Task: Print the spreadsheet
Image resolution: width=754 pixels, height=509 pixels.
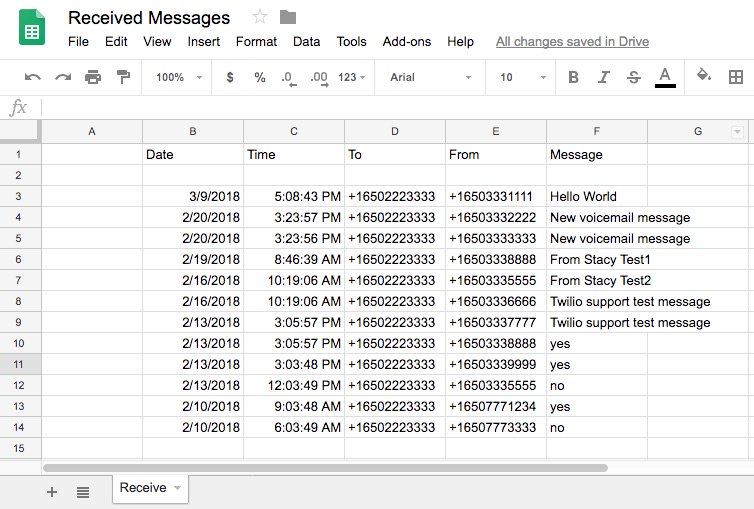Action: click(93, 77)
